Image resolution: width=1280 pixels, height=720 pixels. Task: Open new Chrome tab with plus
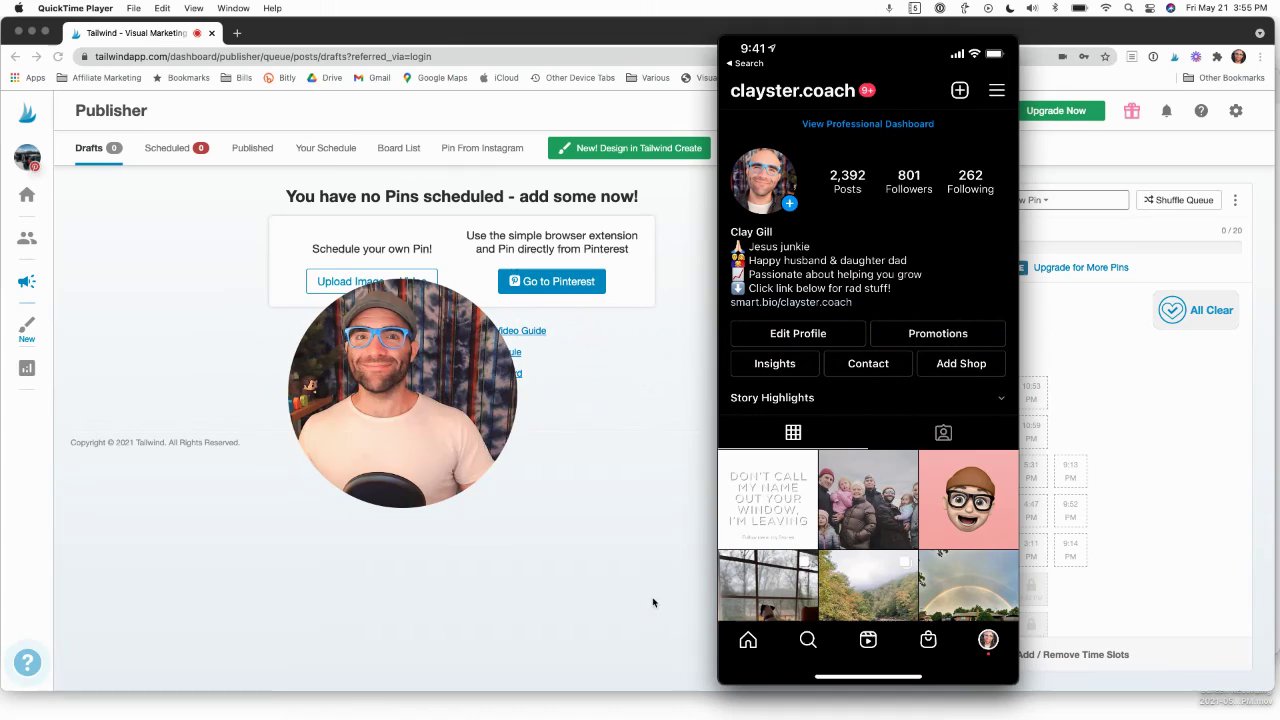click(x=237, y=33)
